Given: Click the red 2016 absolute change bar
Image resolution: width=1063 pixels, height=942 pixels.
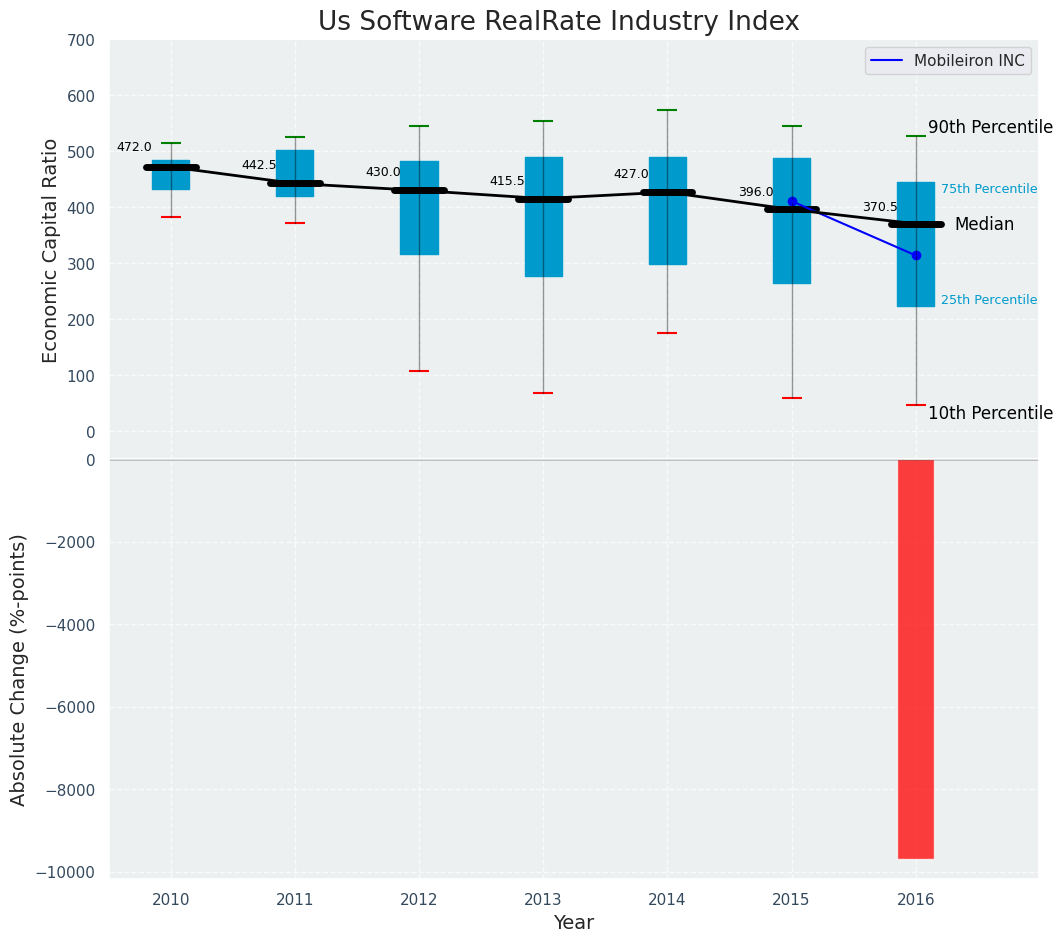Looking at the screenshot, I should point(916,659).
